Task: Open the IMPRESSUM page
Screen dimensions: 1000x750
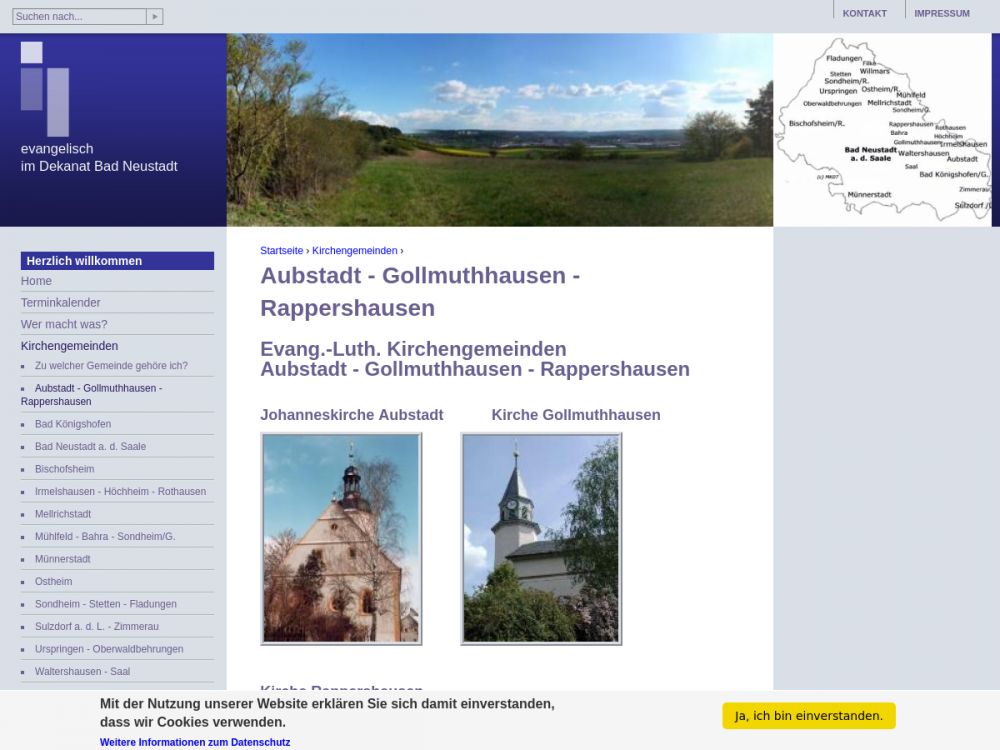Action: coord(941,14)
